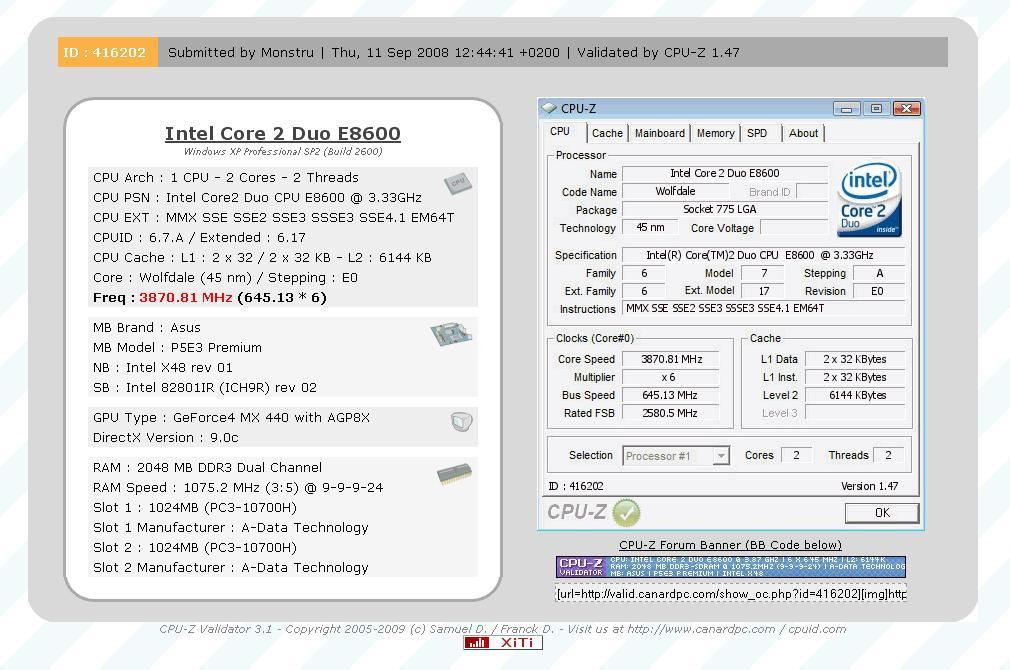
Task: Click the Specification Intel(R) Core(TM)2 Duo field
Action: point(763,255)
